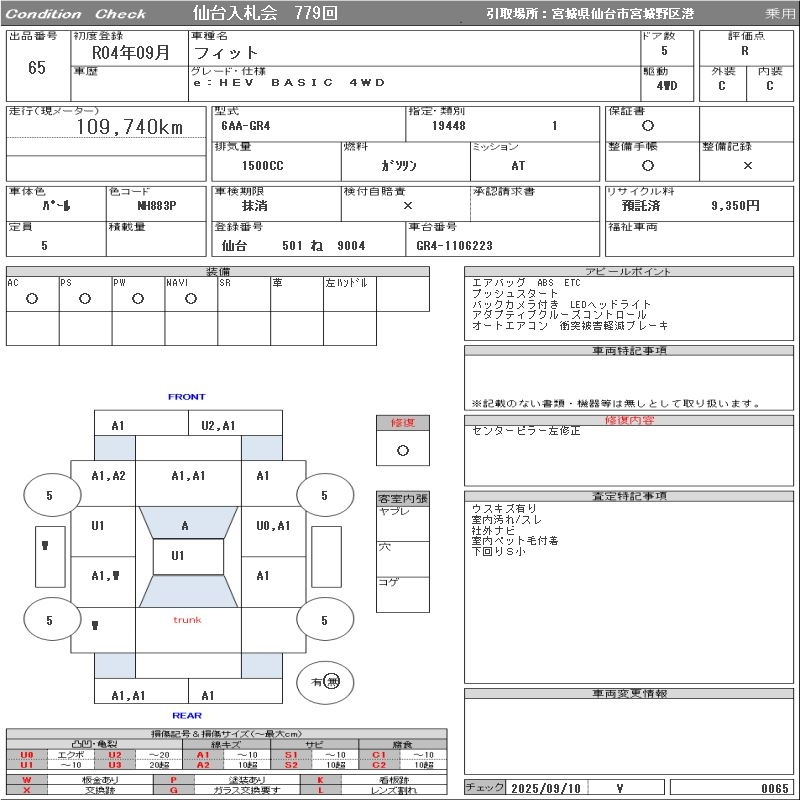Toggle the NAVI equipment circle mark

pyautogui.click(x=191, y=298)
